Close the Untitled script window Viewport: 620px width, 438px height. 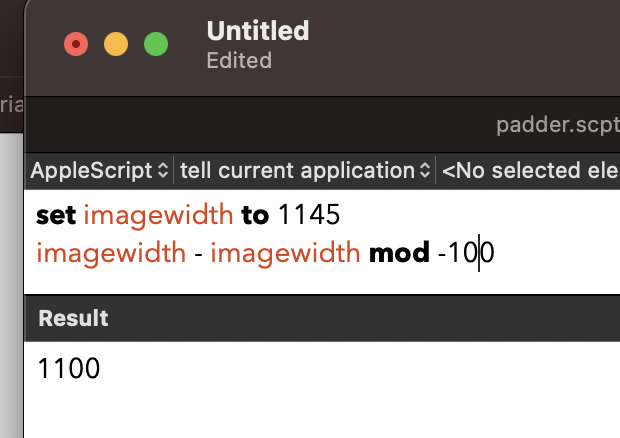(75, 44)
